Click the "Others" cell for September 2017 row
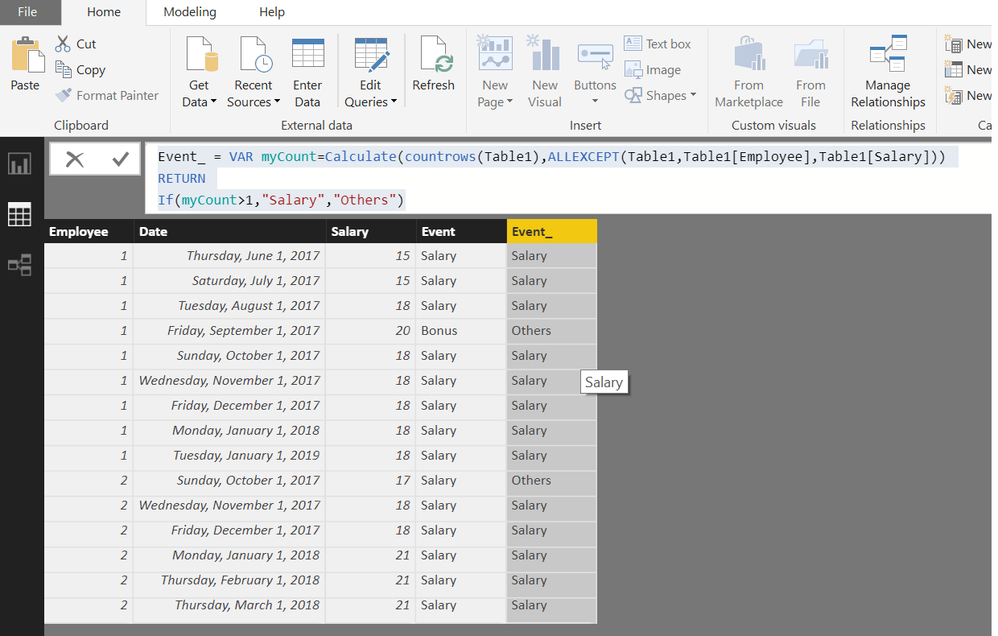The width and height of the screenshot is (998, 636). coord(552,331)
